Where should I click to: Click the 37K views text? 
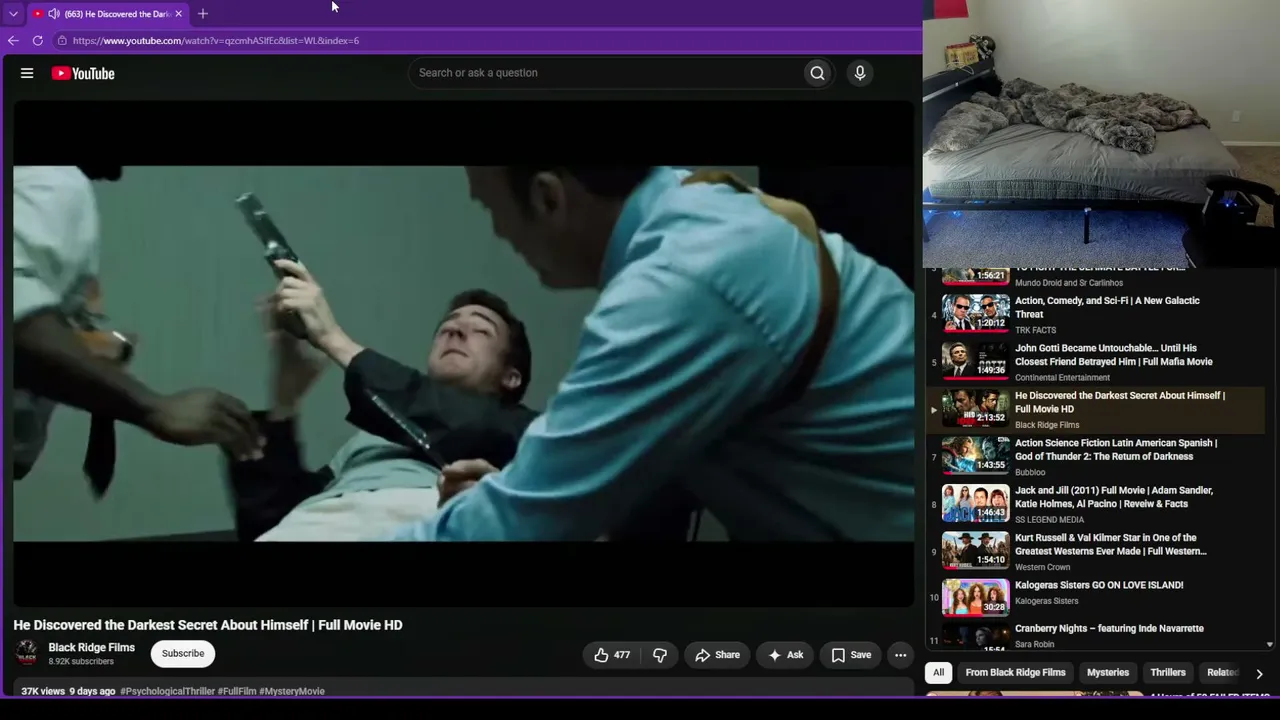pos(43,691)
